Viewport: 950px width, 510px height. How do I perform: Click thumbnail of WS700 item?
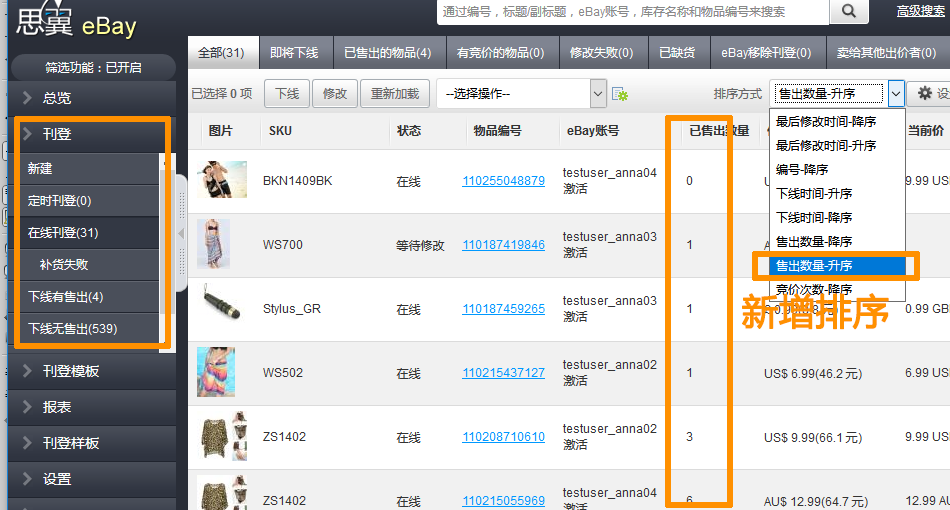coord(213,243)
